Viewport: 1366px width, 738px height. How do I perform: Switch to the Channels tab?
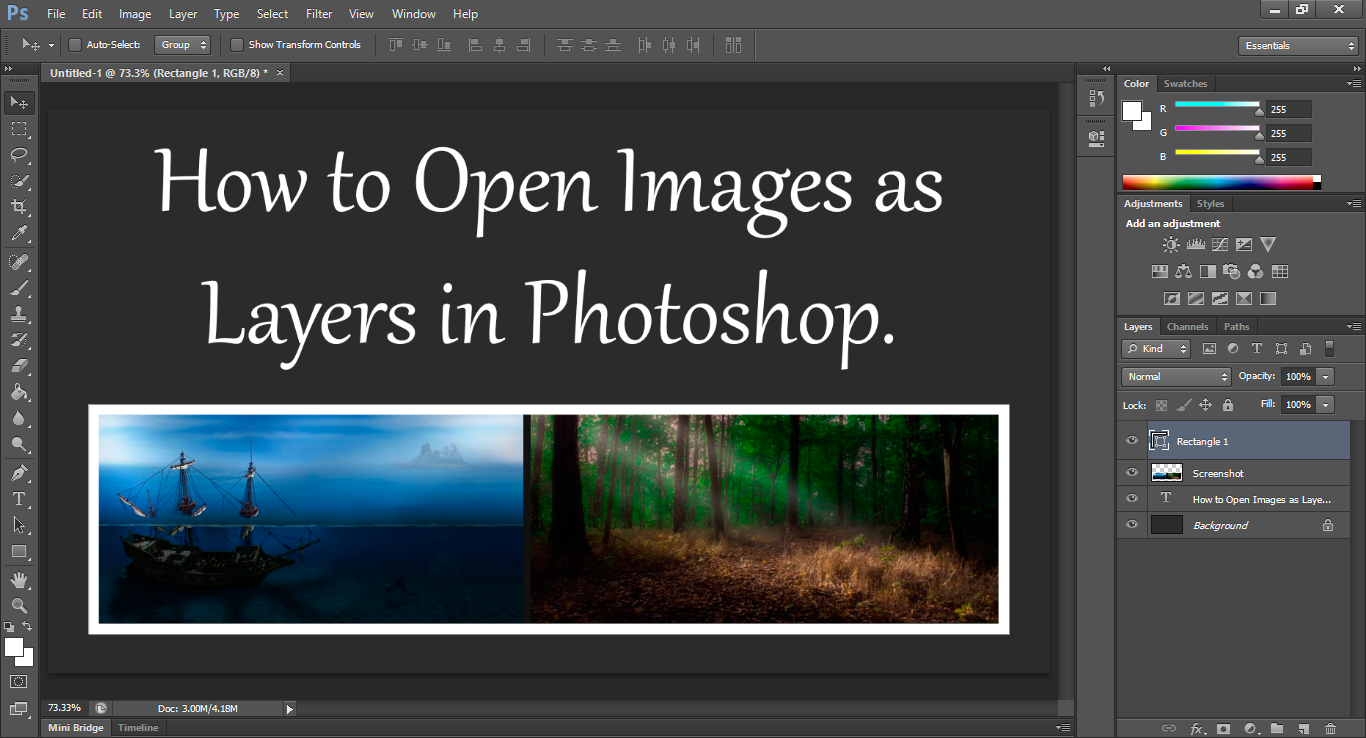[x=1188, y=327]
